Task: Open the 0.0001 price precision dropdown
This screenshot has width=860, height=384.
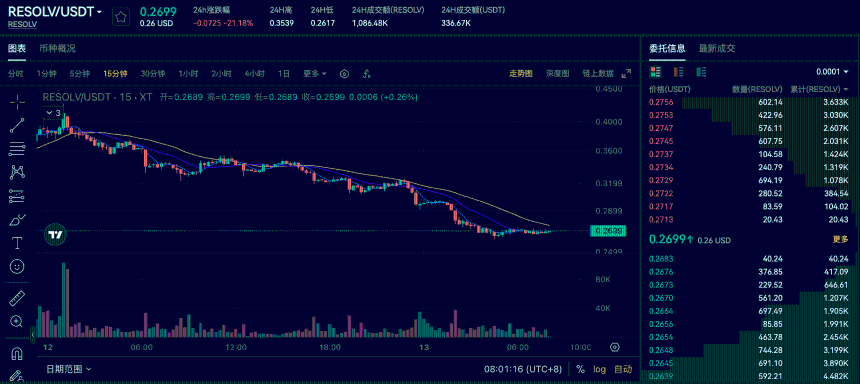Action: point(832,72)
